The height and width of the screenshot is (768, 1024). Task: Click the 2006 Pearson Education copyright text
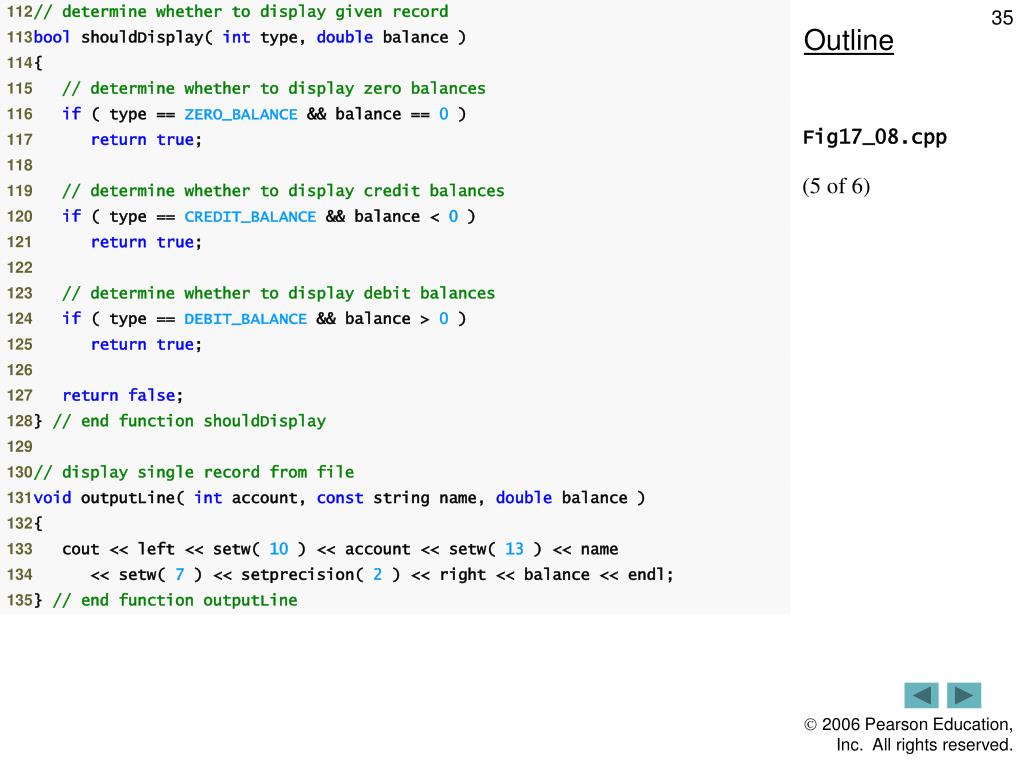(x=908, y=735)
